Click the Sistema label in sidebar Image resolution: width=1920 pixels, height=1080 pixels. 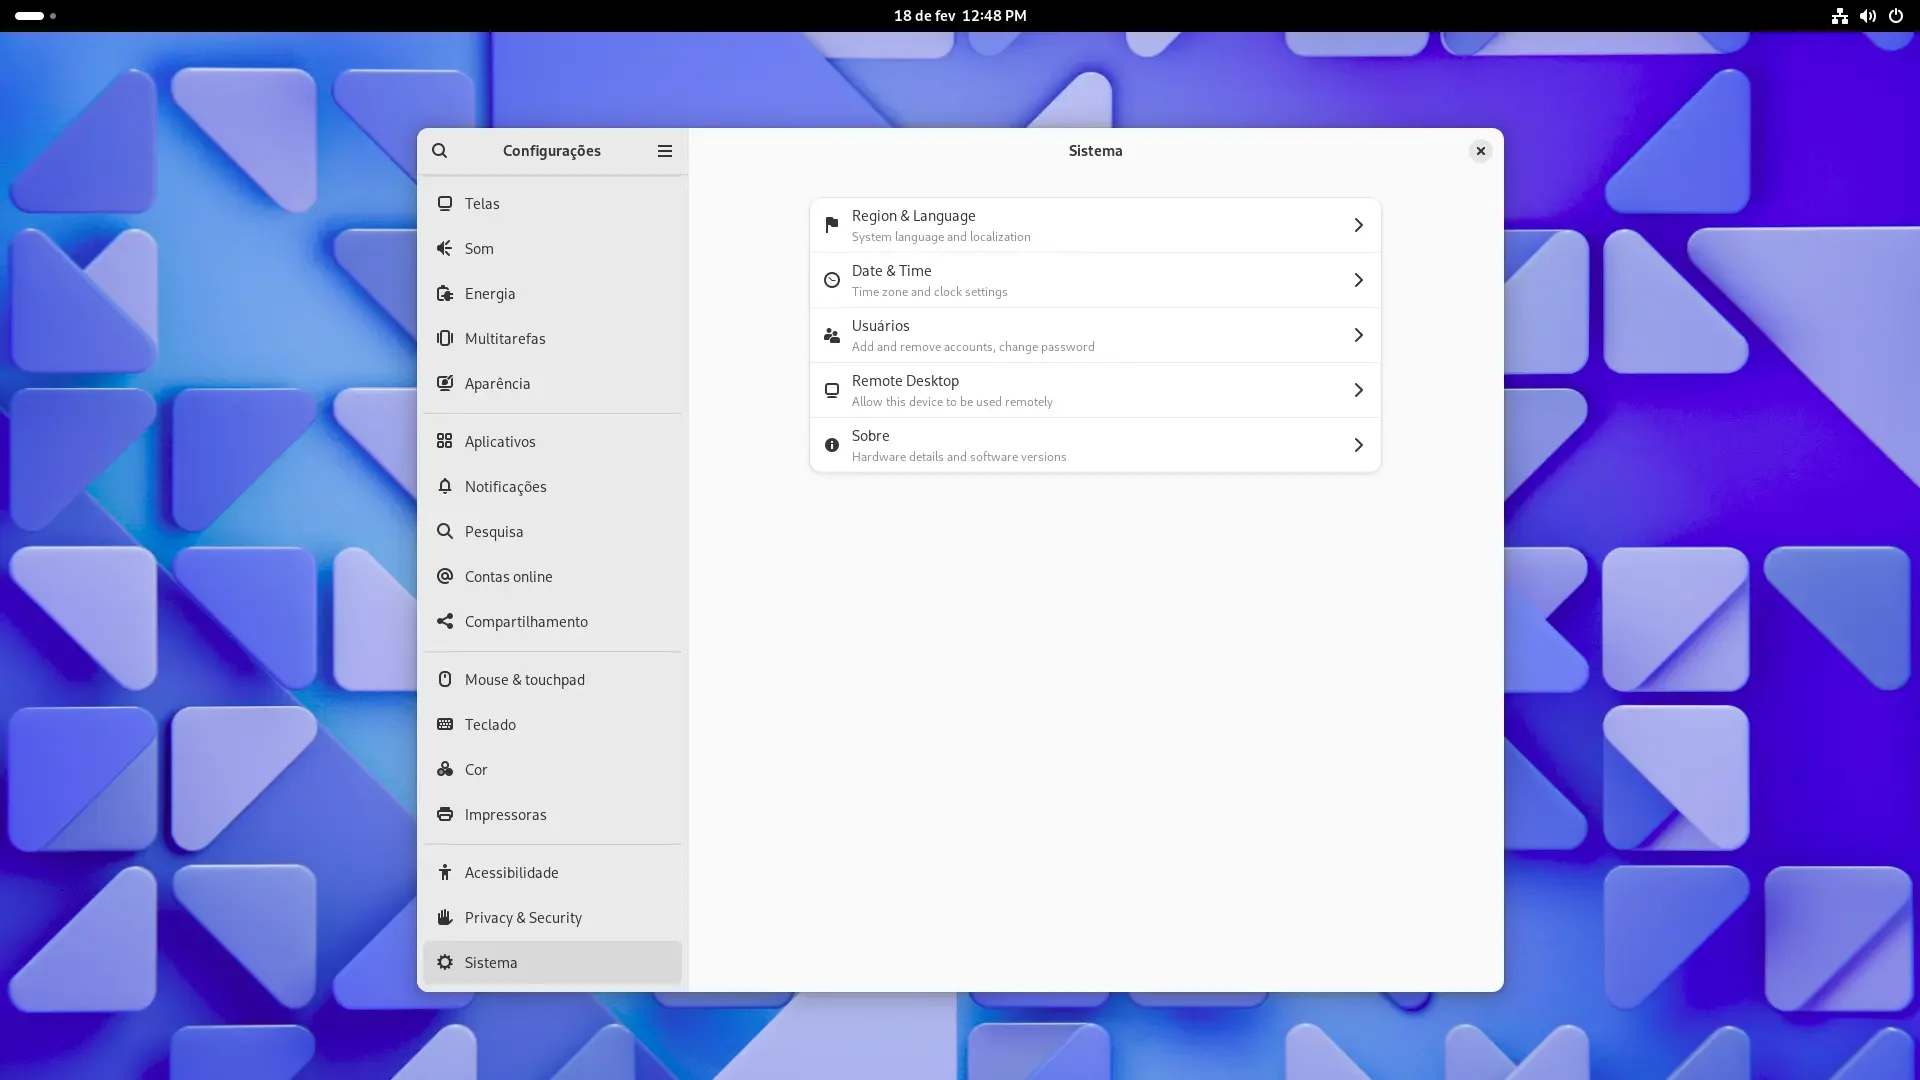coord(491,963)
